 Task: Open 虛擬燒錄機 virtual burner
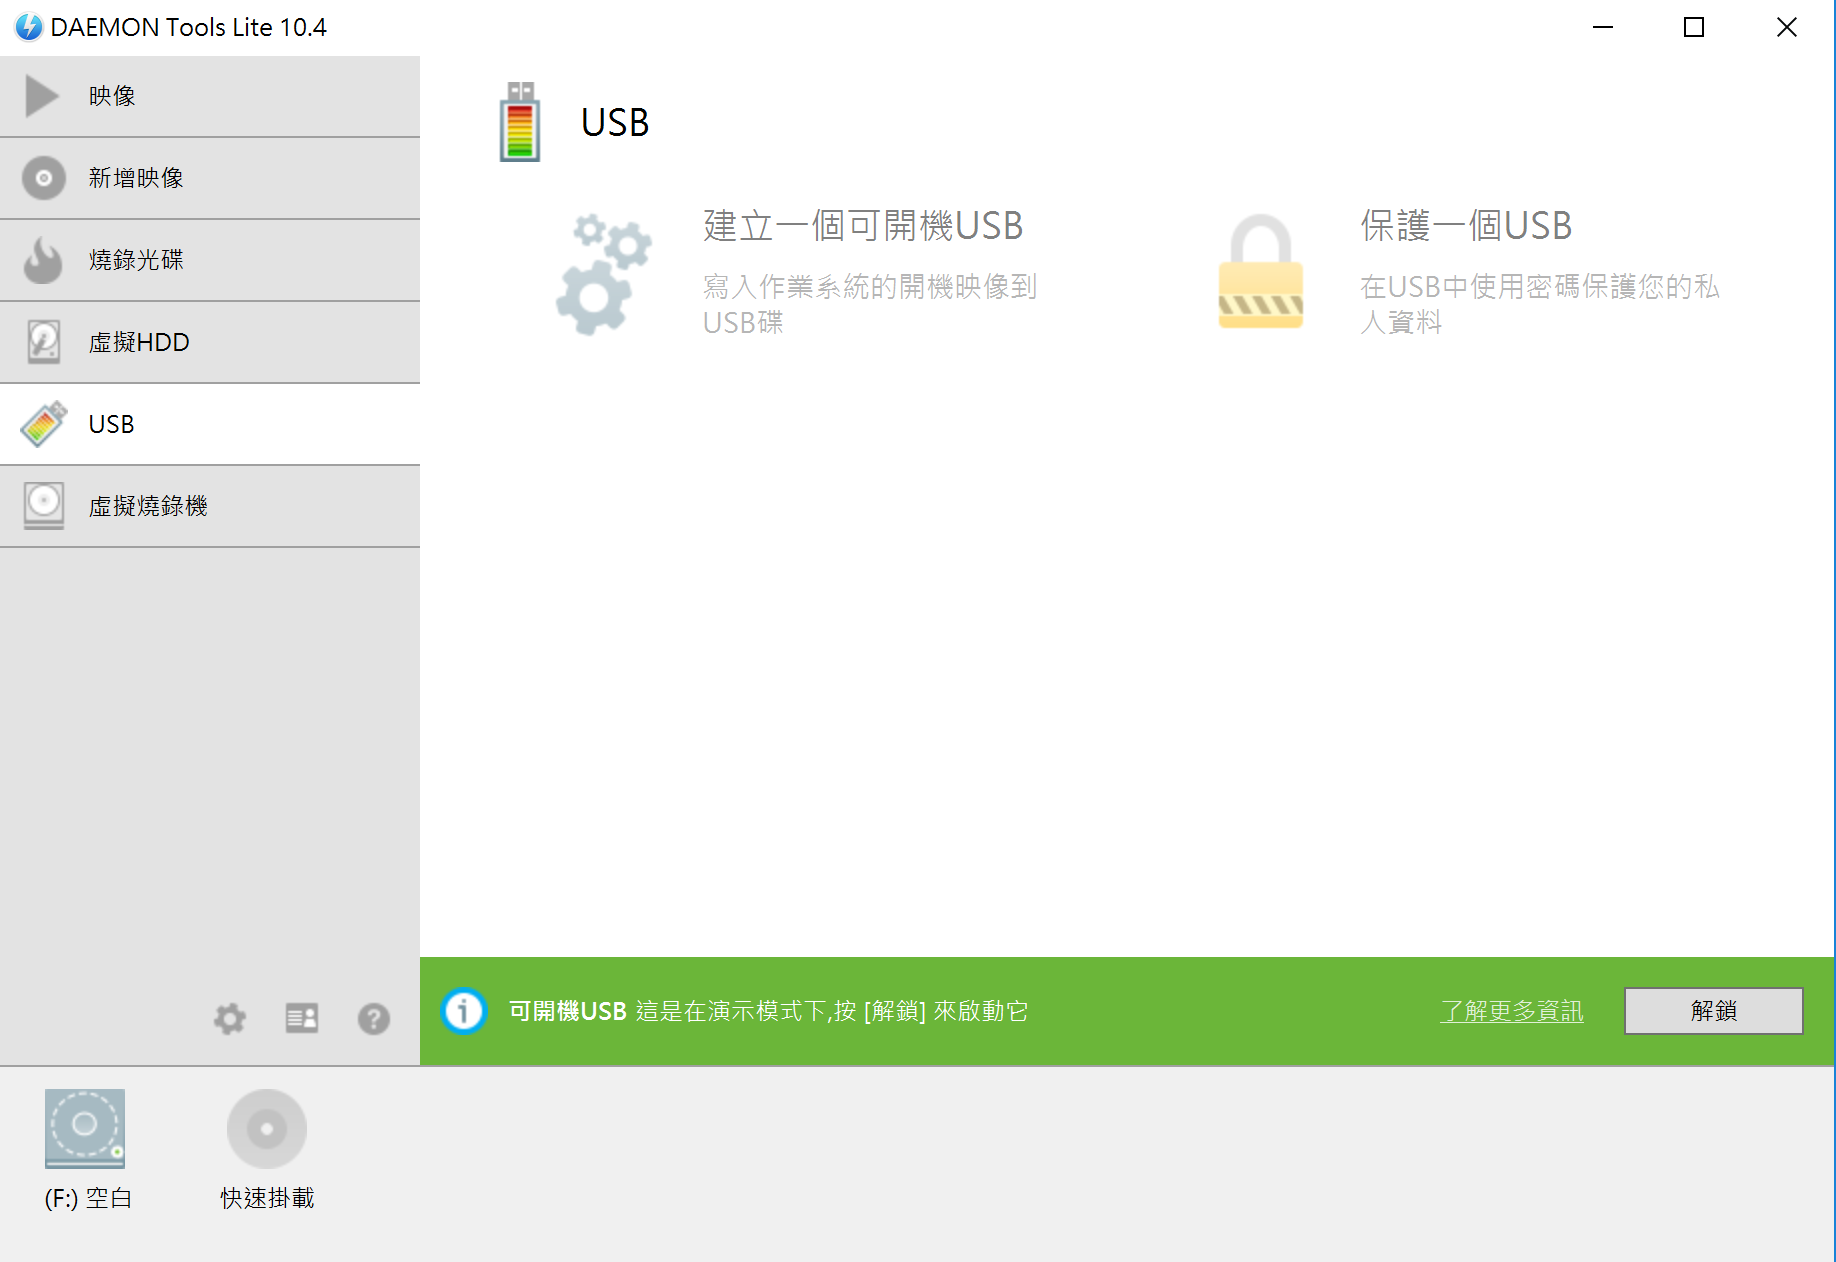[43, 505]
